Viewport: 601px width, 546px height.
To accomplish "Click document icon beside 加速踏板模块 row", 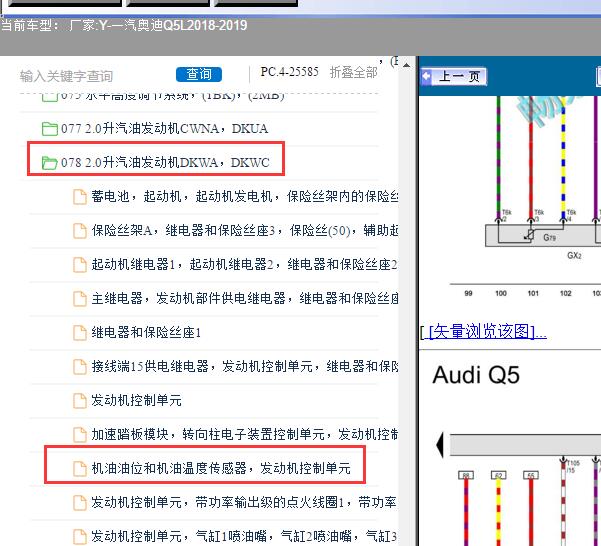I will tap(80, 435).
